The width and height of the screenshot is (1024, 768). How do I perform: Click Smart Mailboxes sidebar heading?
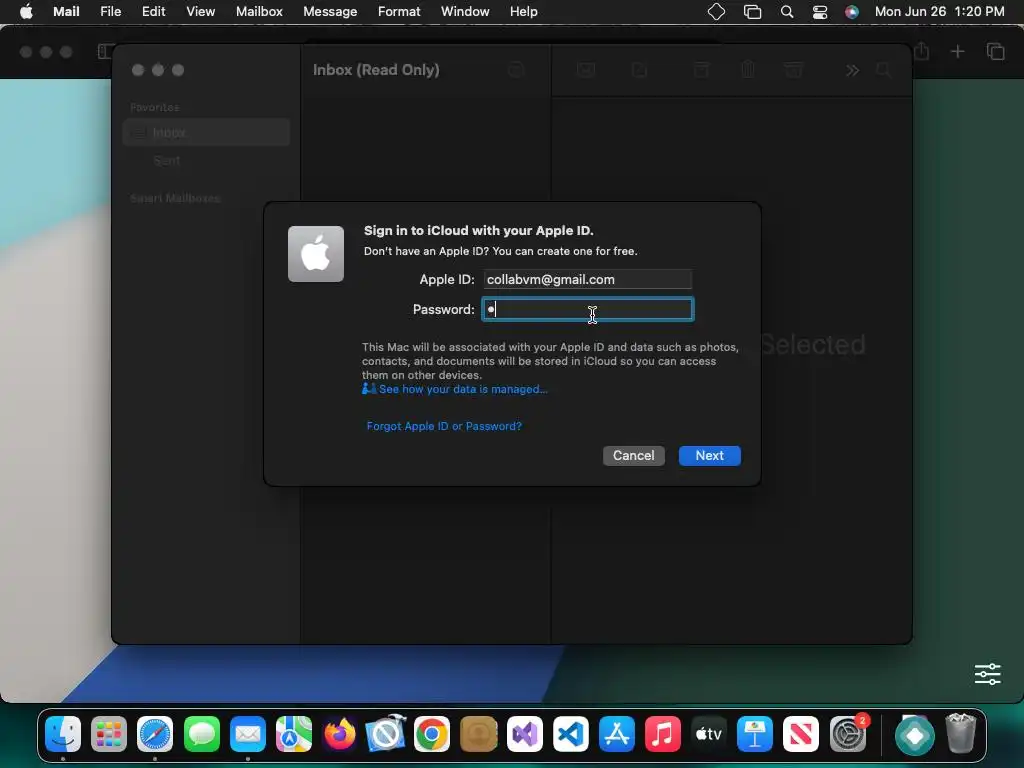[x=175, y=198]
